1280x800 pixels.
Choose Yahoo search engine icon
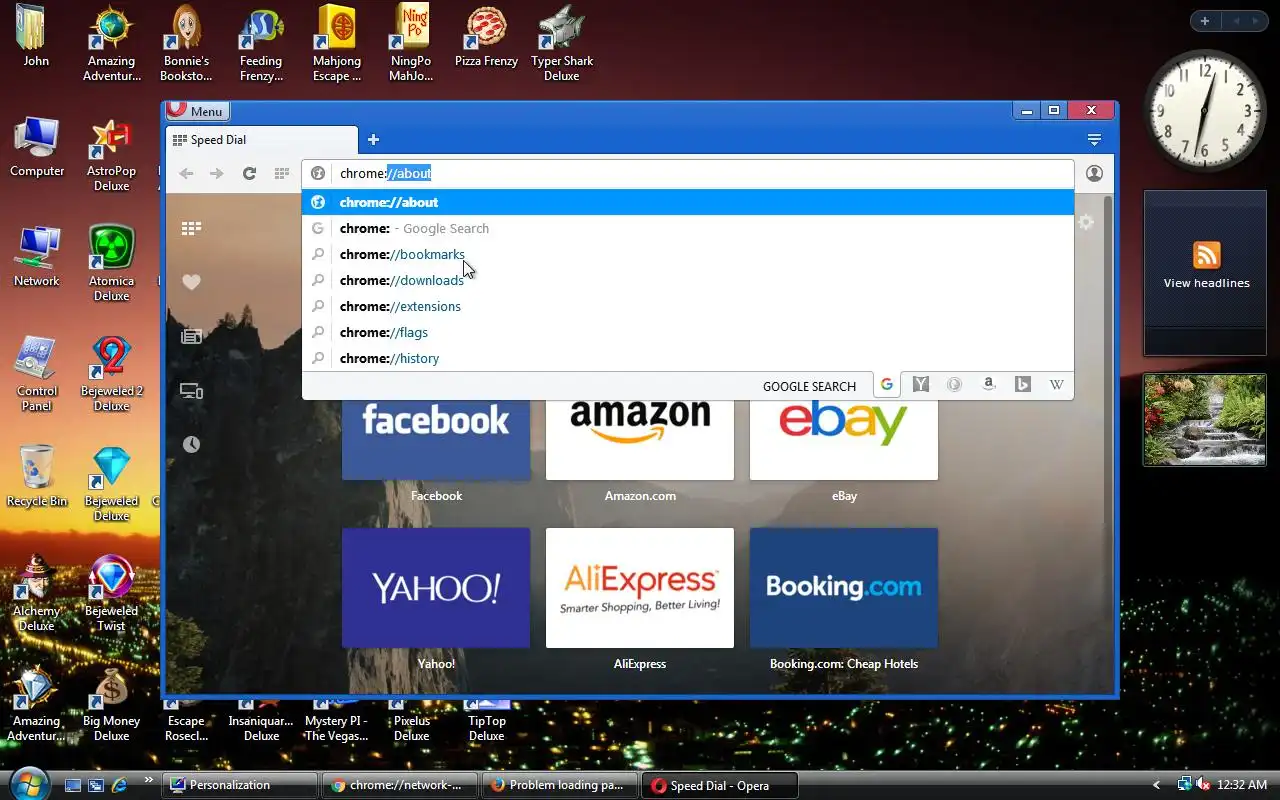tap(921, 385)
